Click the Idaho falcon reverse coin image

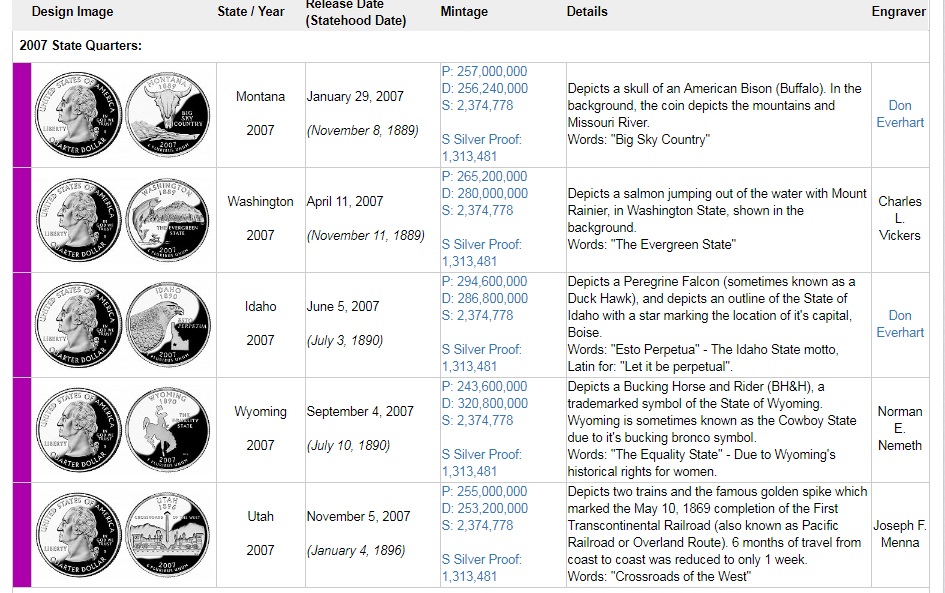(168, 325)
